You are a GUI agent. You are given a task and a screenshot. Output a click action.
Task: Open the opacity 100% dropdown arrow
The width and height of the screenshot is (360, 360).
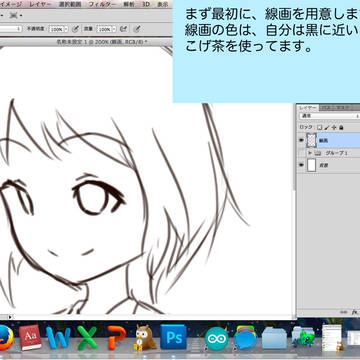pos(66,29)
